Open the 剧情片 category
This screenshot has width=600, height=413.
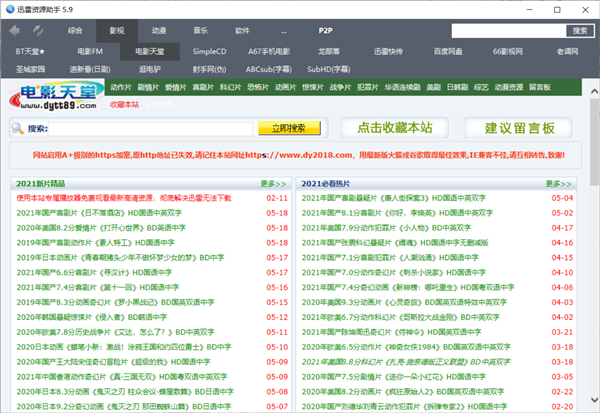click(x=148, y=87)
